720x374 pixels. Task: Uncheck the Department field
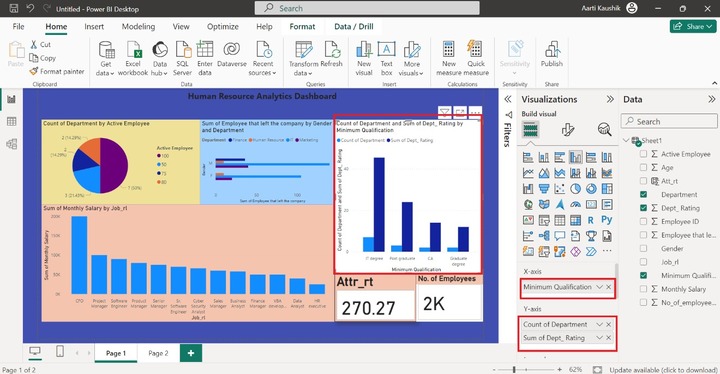click(x=643, y=194)
